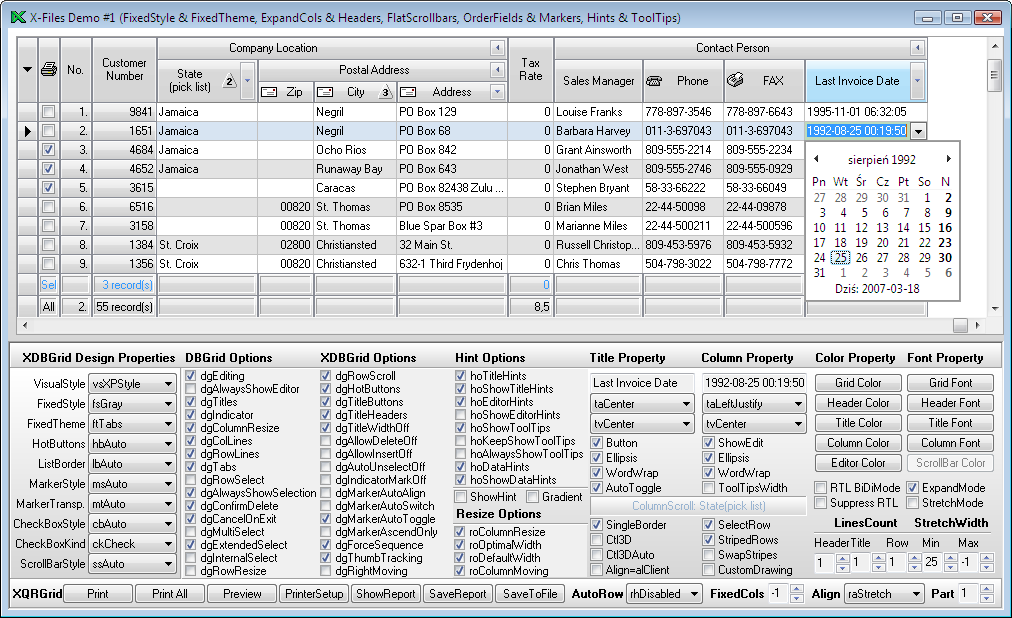The height and width of the screenshot is (618, 1012).
Task: Click the FAX icon in column header
Action: (735, 81)
